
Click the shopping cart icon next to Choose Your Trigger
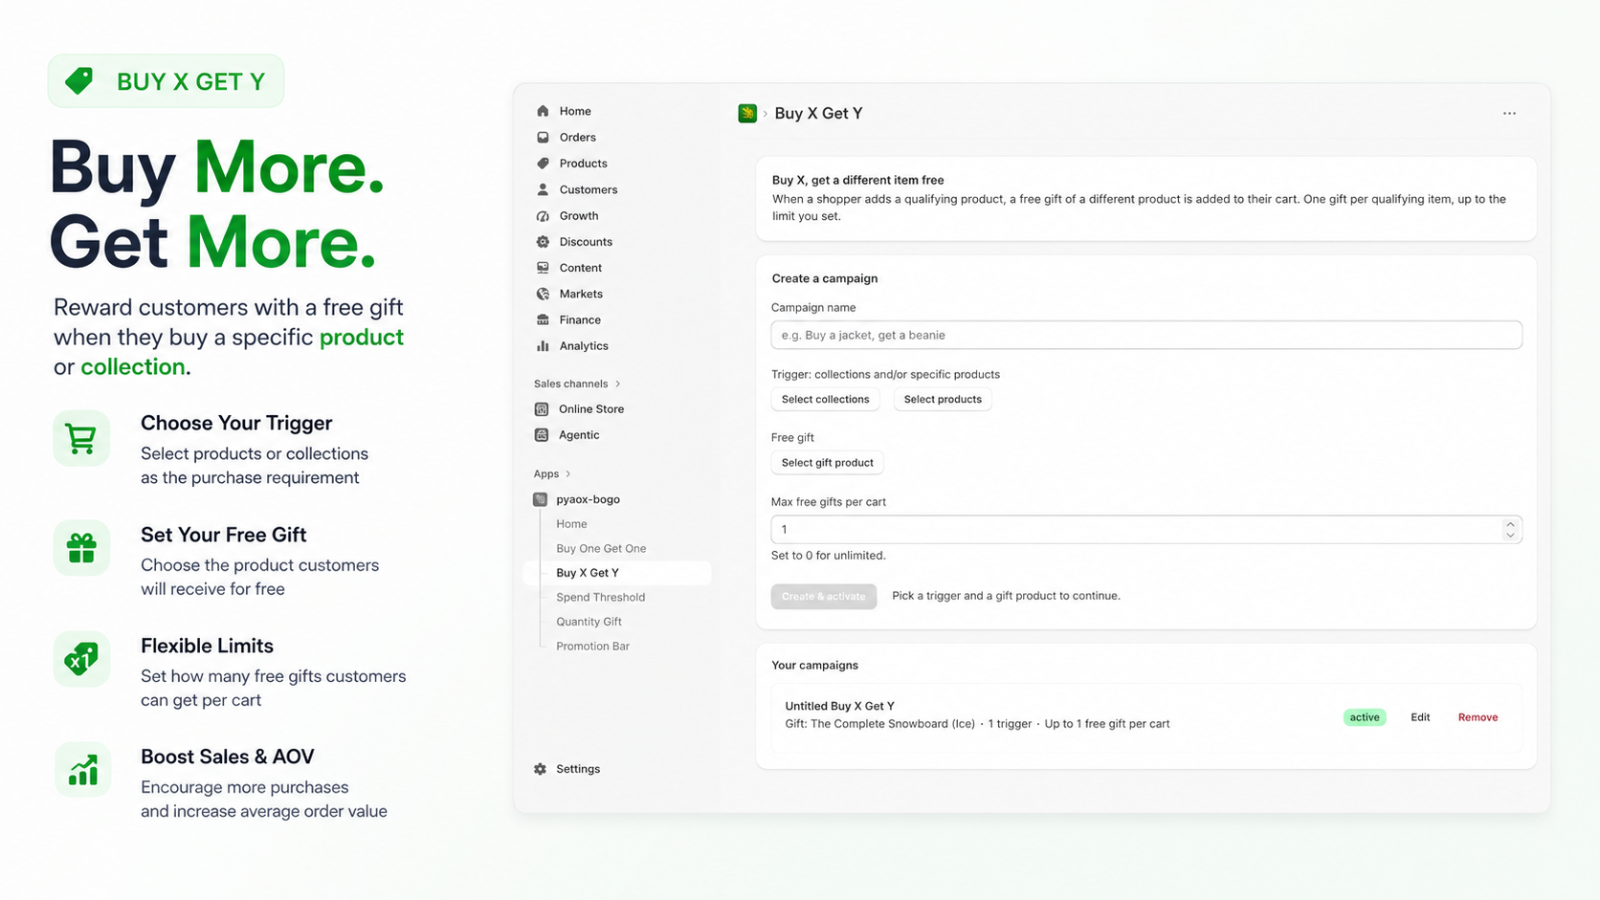click(81, 438)
